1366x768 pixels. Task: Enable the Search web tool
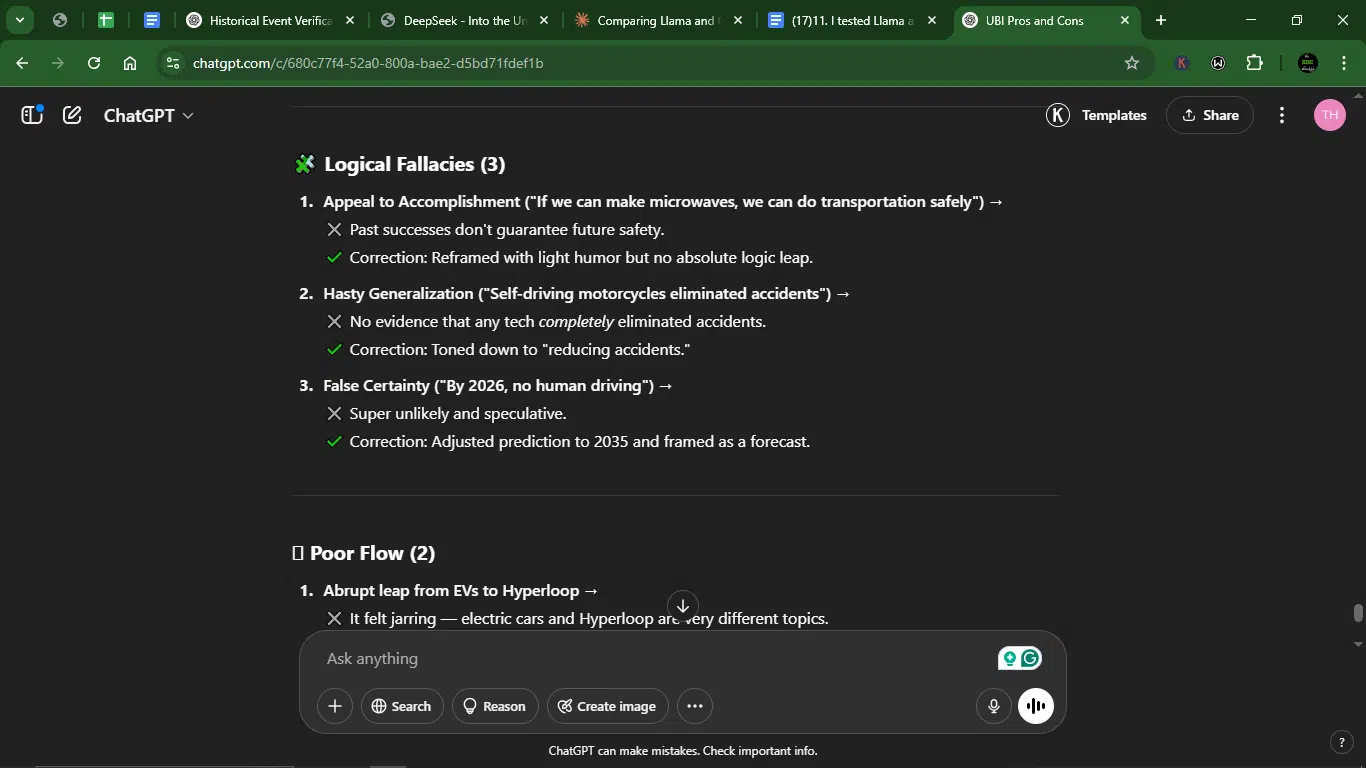tap(402, 706)
